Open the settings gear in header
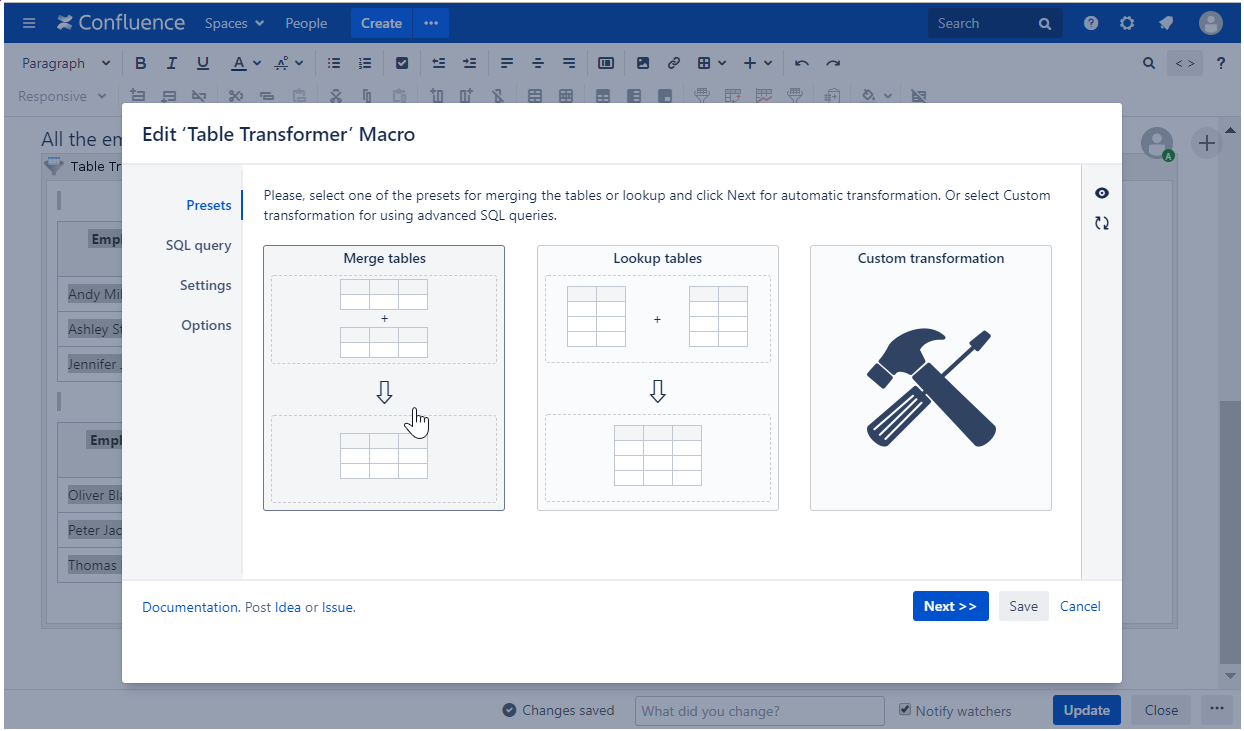Screen dimensions: 1244x731 point(1127,23)
